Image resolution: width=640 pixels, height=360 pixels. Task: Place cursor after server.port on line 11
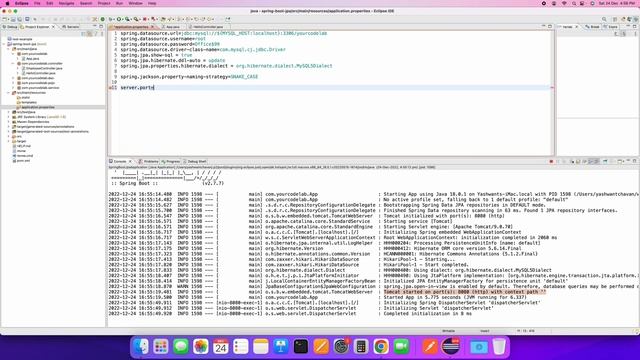tap(154, 87)
